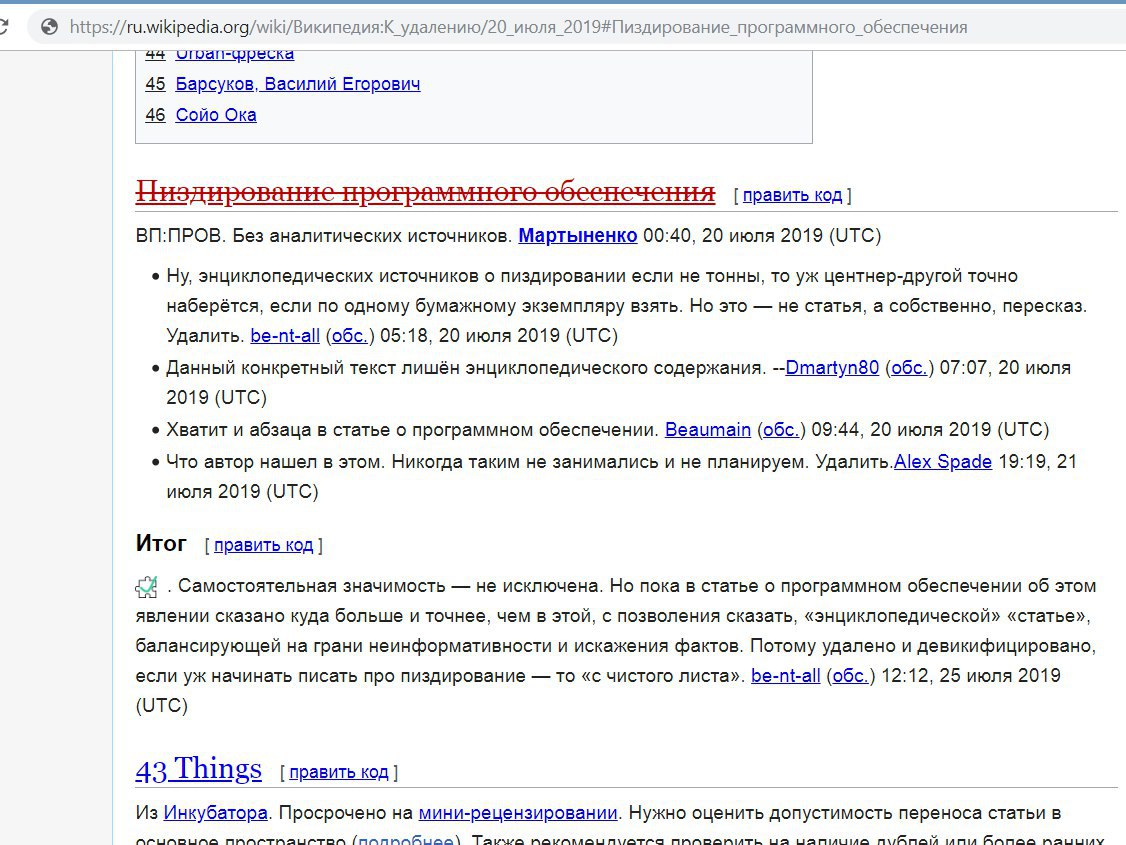Open обс. link dated 12:12, 25 июля
The width and height of the screenshot is (1126, 845).
(x=851, y=676)
